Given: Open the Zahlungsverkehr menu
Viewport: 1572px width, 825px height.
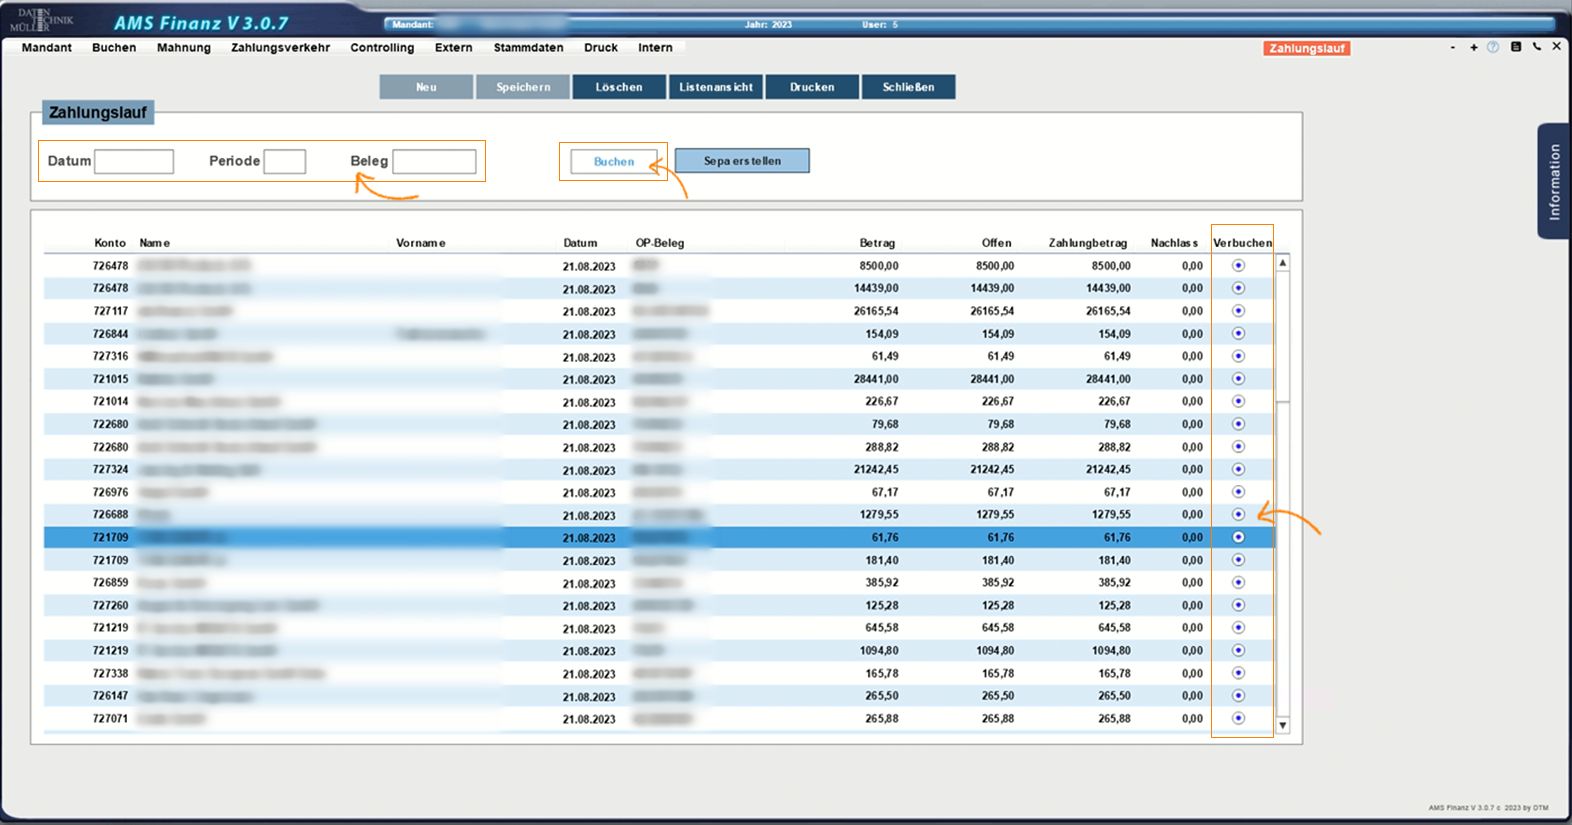Looking at the screenshot, I should 280,48.
